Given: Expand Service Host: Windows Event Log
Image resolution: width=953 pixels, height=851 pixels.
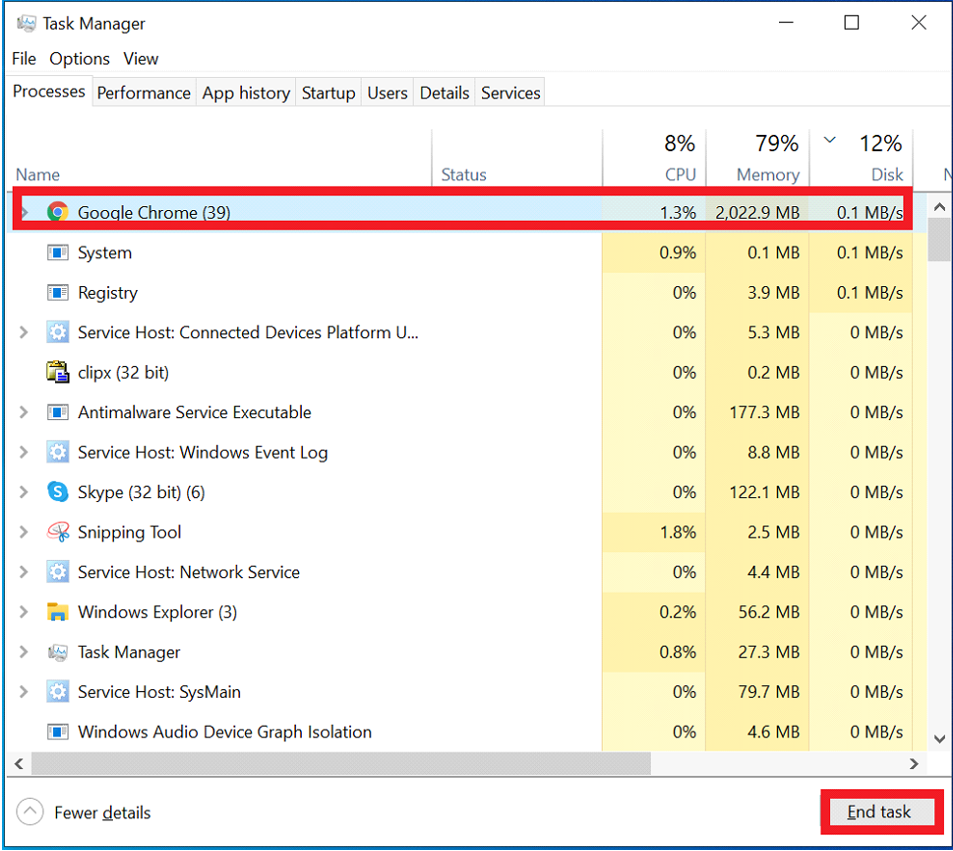Looking at the screenshot, I should [24, 452].
